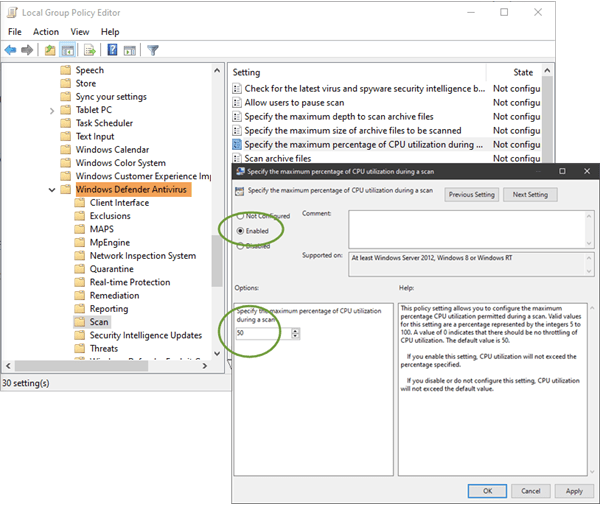Click the MAPS folder icon
The width and height of the screenshot is (601, 507).
[x=80, y=229]
